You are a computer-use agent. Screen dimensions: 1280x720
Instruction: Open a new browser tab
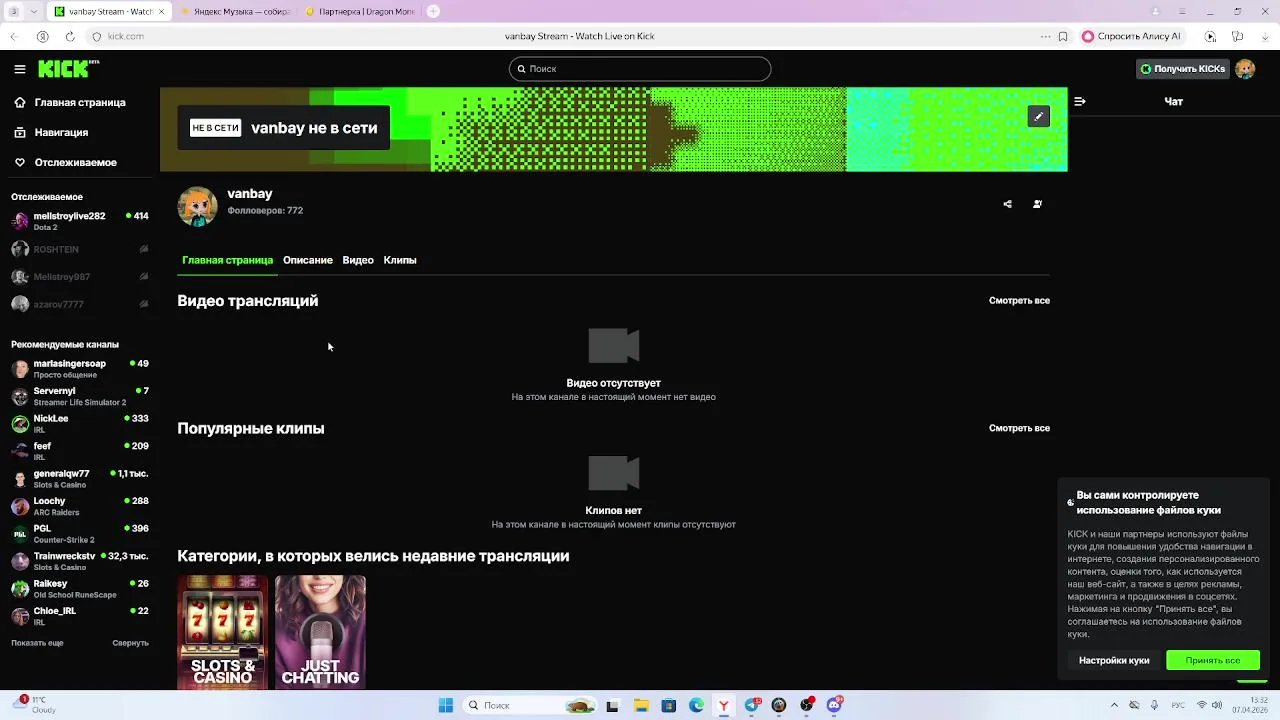pyautogui.click(x=433, y=11)
